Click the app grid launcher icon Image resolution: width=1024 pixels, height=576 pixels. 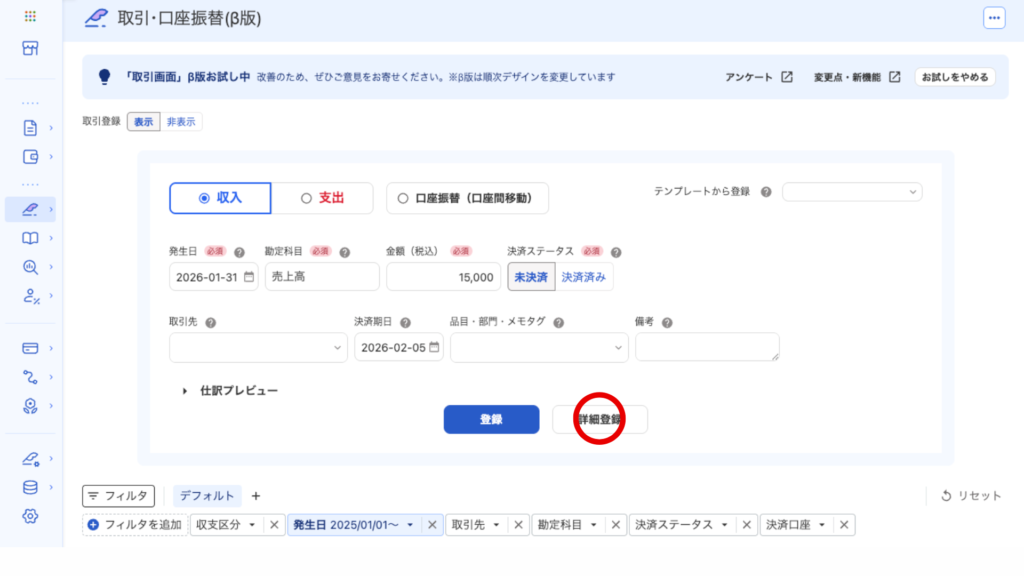coord(30,17)
